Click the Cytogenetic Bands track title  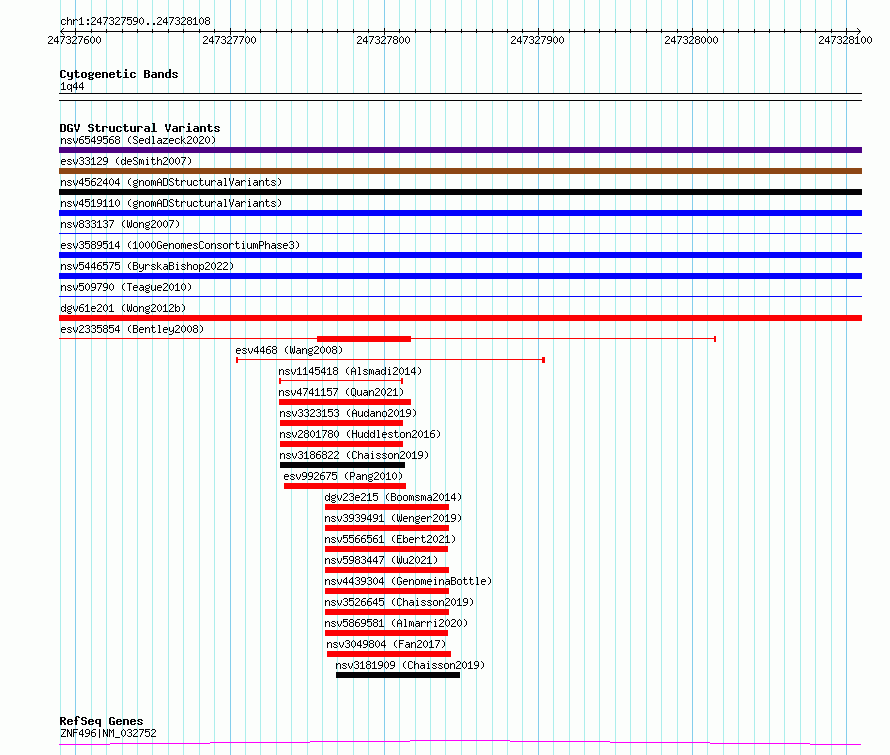[x=118, y=74]
